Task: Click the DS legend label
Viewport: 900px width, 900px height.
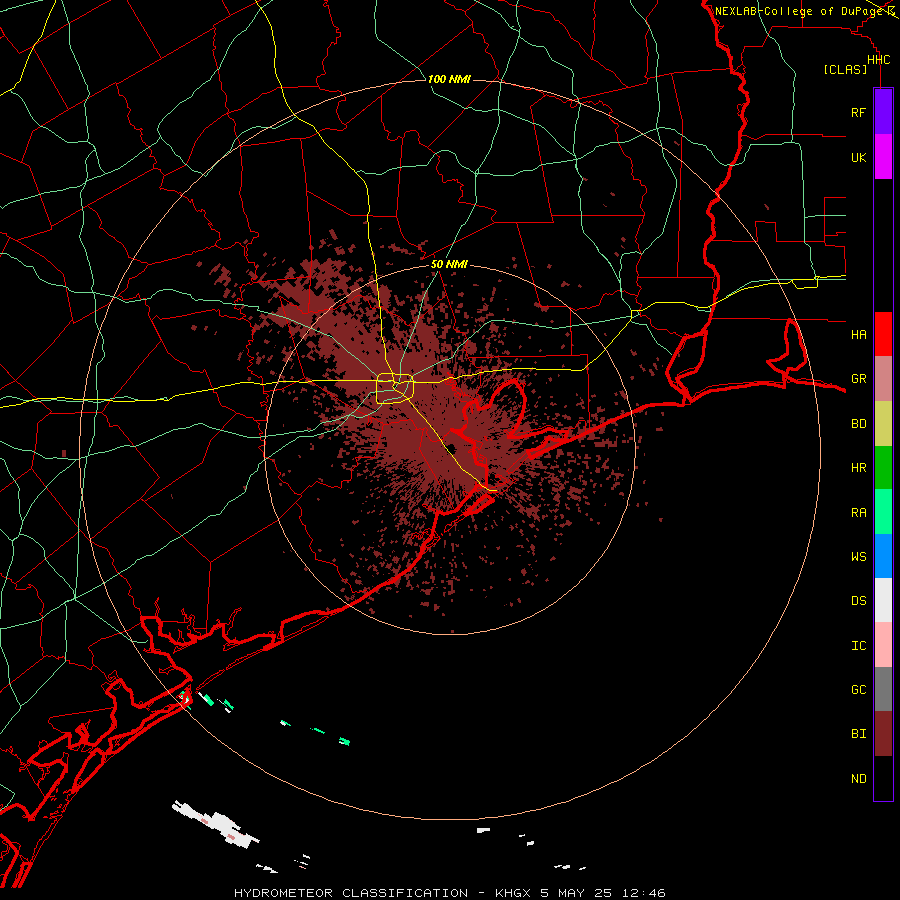Action: [x=858, y=601]
